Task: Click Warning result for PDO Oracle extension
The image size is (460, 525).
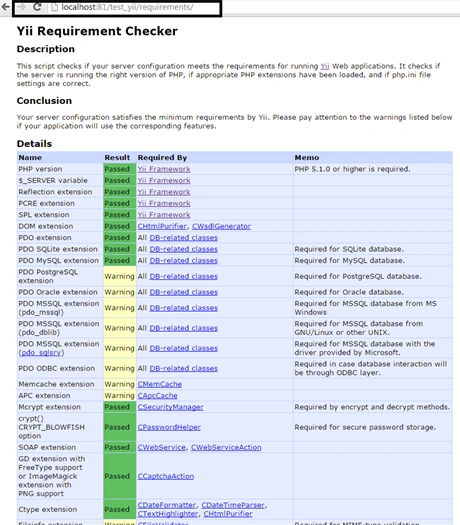Action: click(120, 292)
